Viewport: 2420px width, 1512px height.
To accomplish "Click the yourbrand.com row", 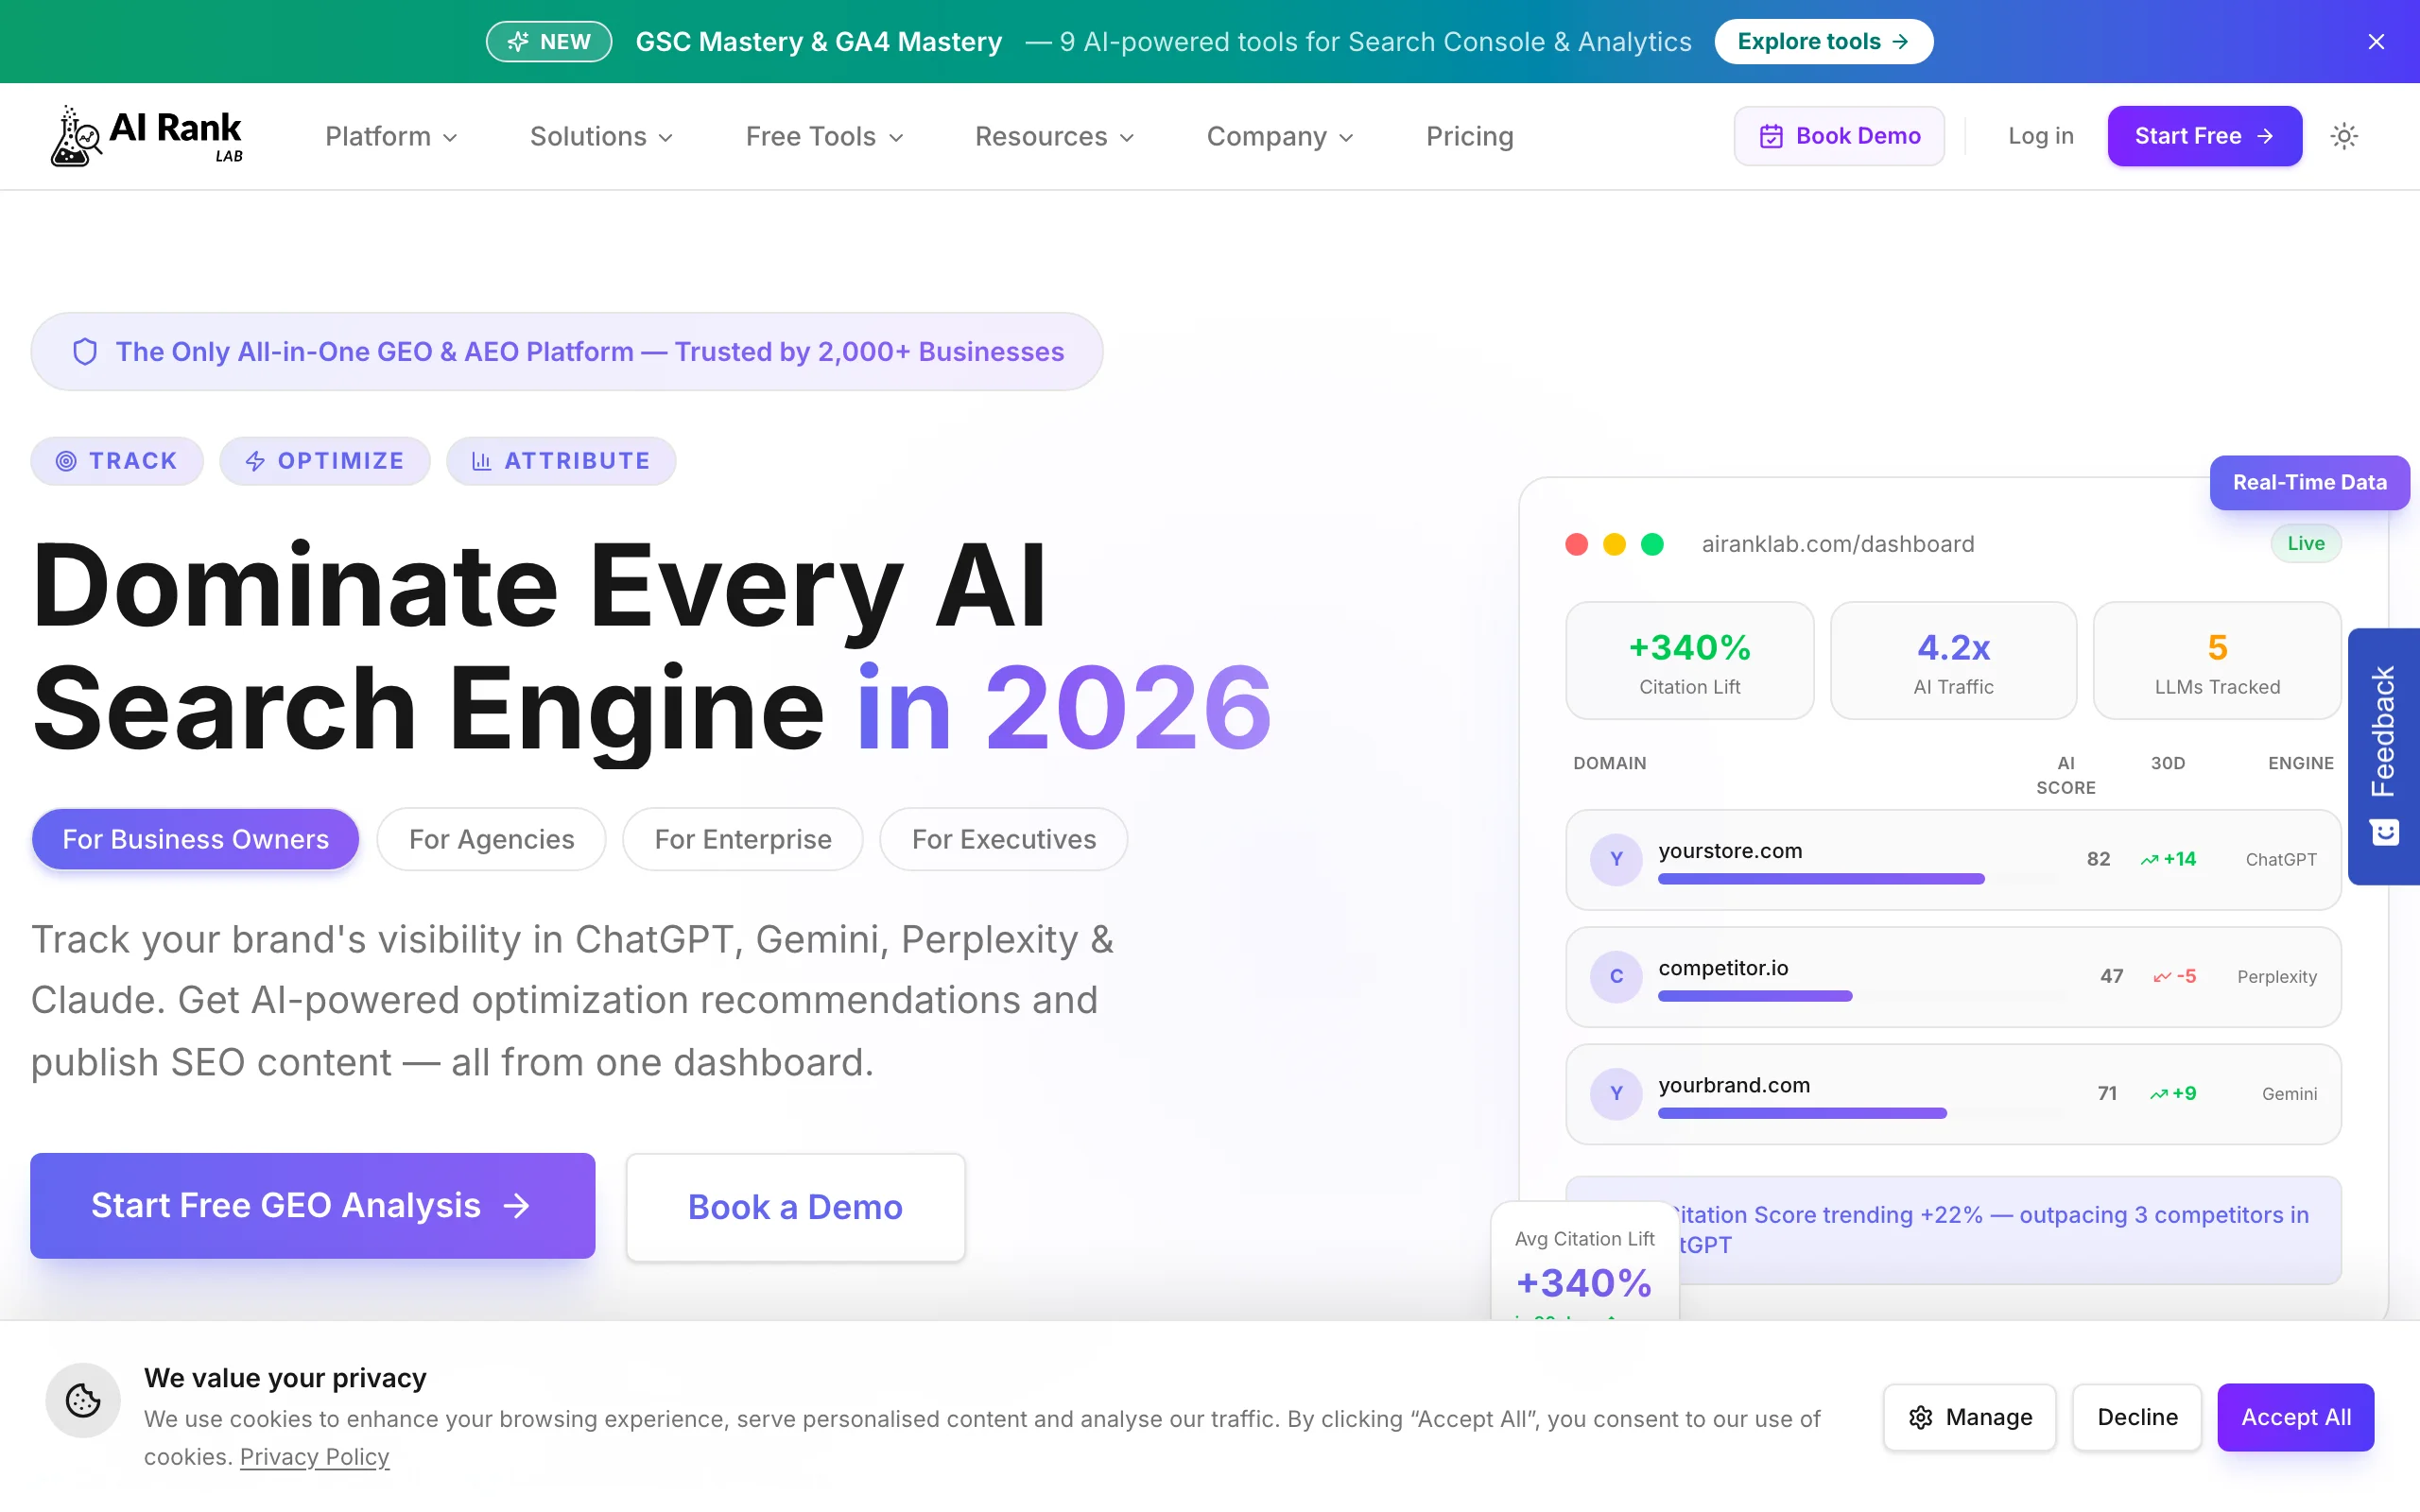I will click(x=1953, y=1094).
